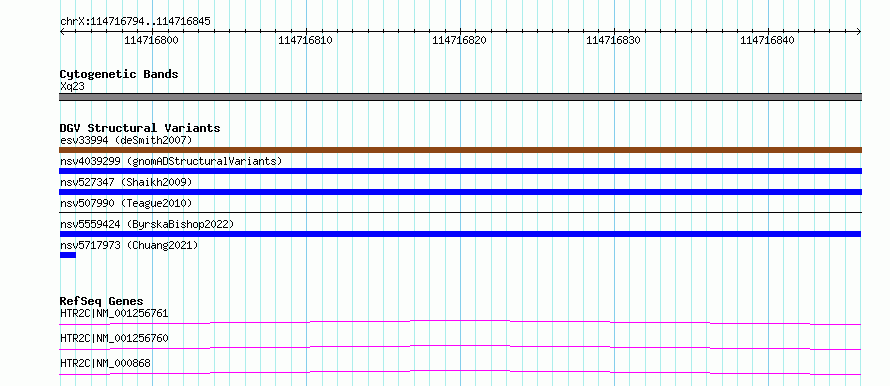
Task: Click ruler tick label 114716830
Action: 613,40
